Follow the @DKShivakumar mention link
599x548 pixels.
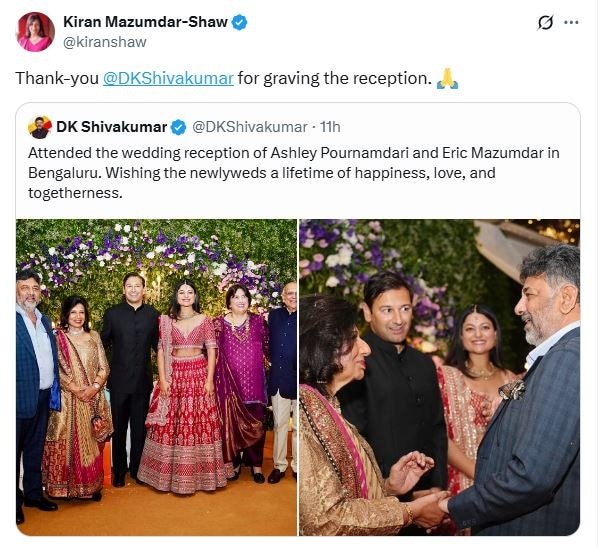tap(168, 78)
